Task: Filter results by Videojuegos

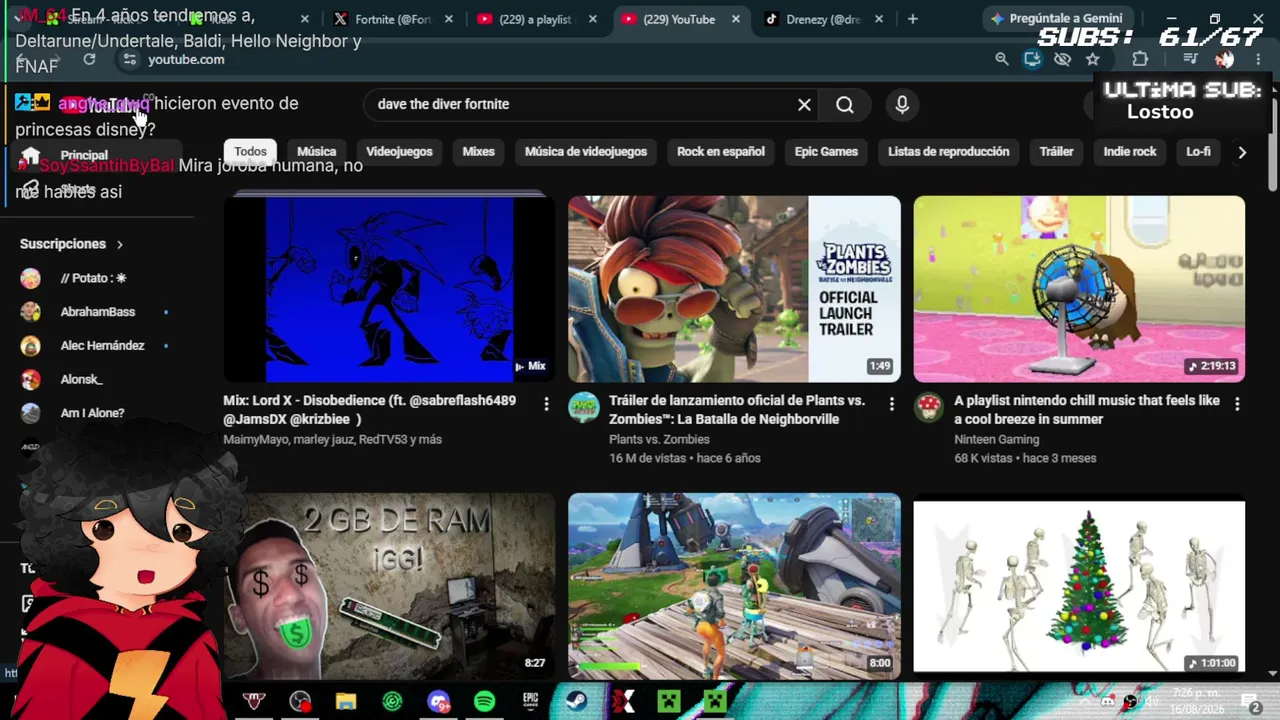Action: (399, 152)
